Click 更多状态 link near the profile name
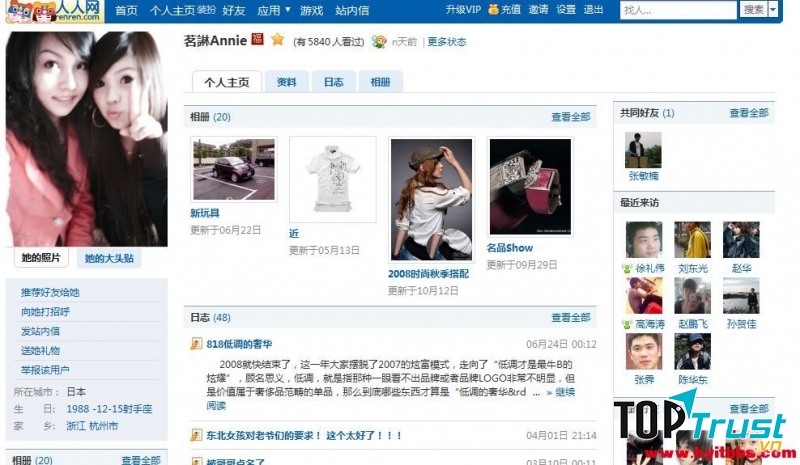Viewport: 800px width, 465px height. coord(446,42)
